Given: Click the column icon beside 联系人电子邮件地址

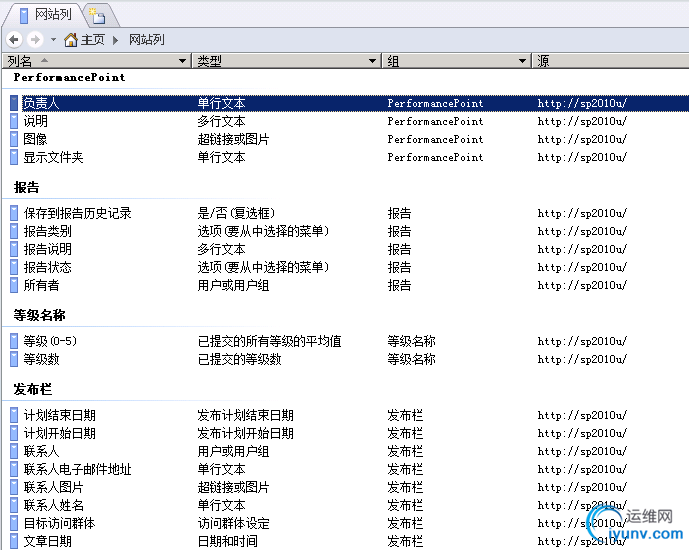Looking at the screenshot, I should pyautogui.click(x=15, y=469).
